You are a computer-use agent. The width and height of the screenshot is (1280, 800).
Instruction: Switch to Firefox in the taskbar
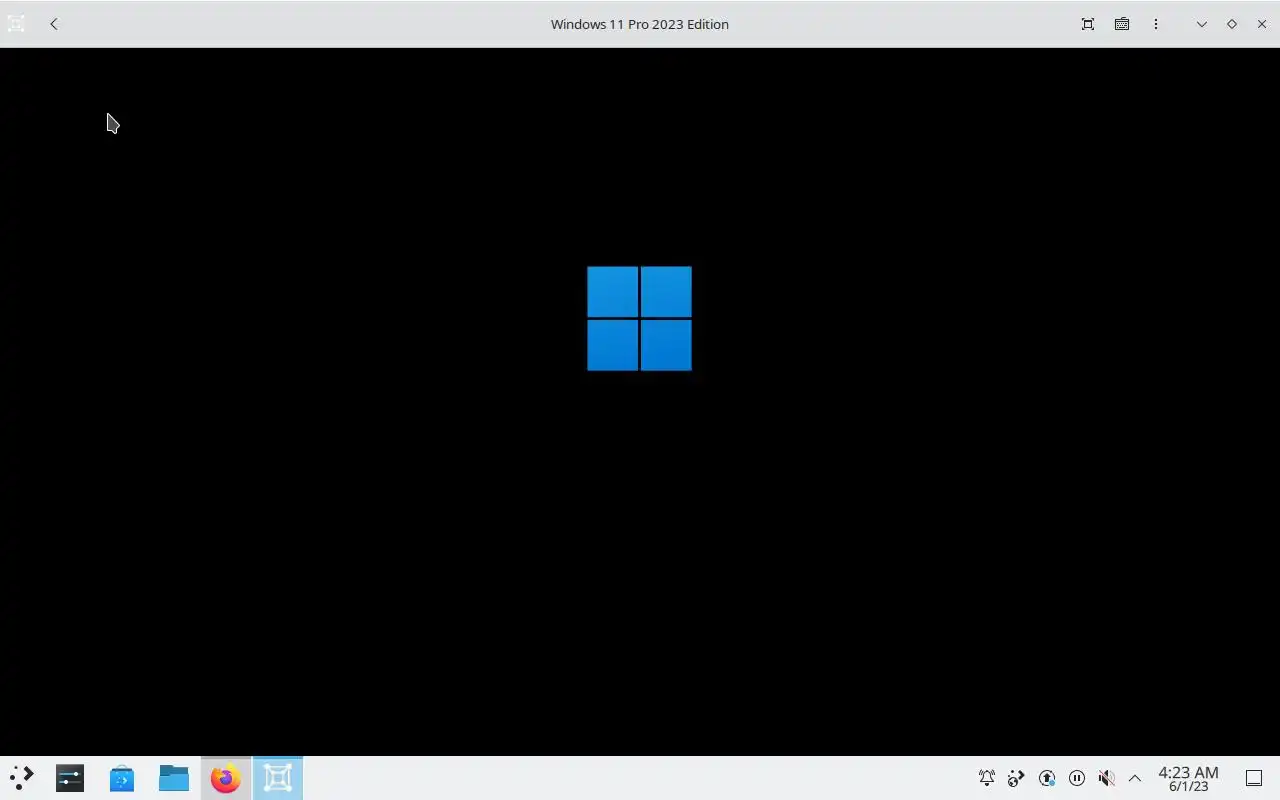tap(226, 778)
